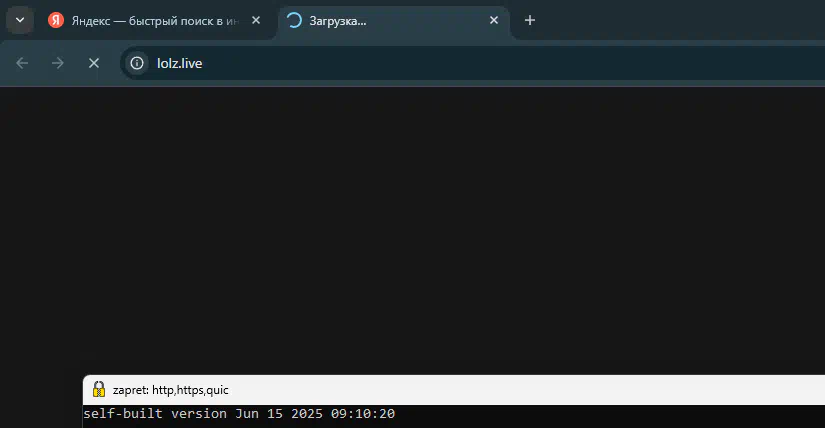The image size is (825, 428).
Task: Close the Загрузка... tab
Action: click(494, 21)
